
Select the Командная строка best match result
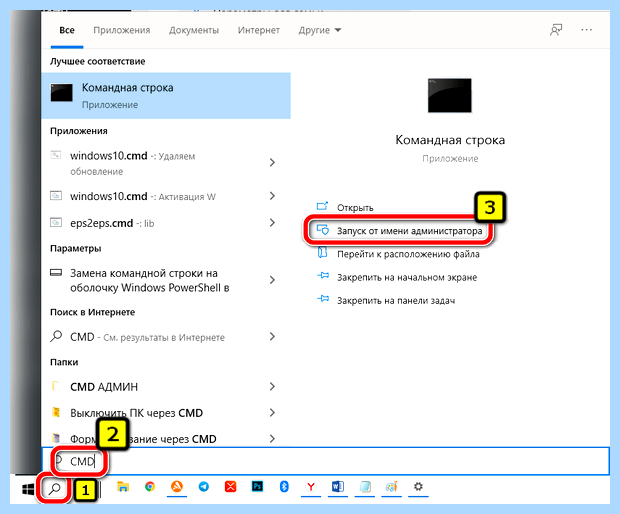click(x=166, y=96)
